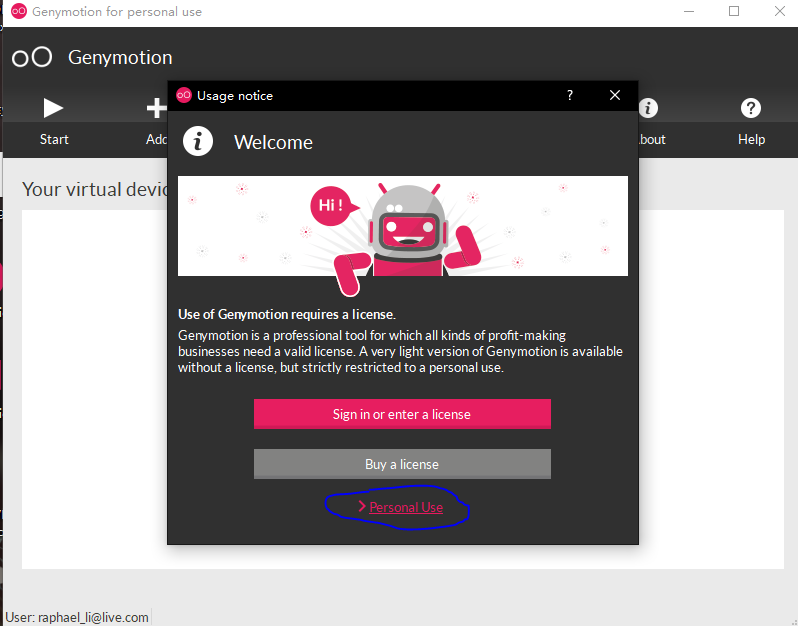Click the Genymotion title bar app icon
The height and width of the screenshot is (626, 798).
point(19,11)
